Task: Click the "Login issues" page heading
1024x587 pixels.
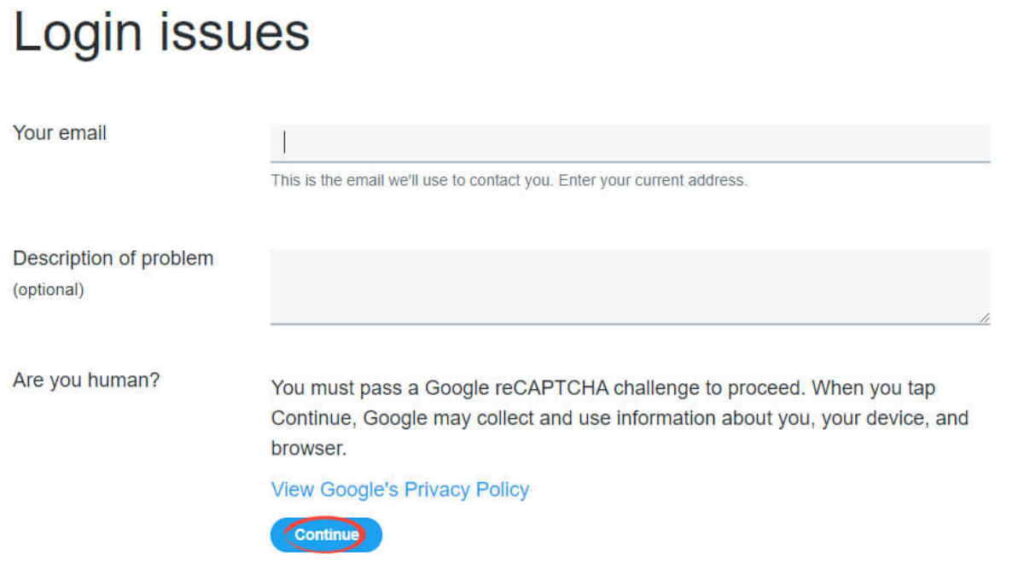Action: click(x=161, y=33)
